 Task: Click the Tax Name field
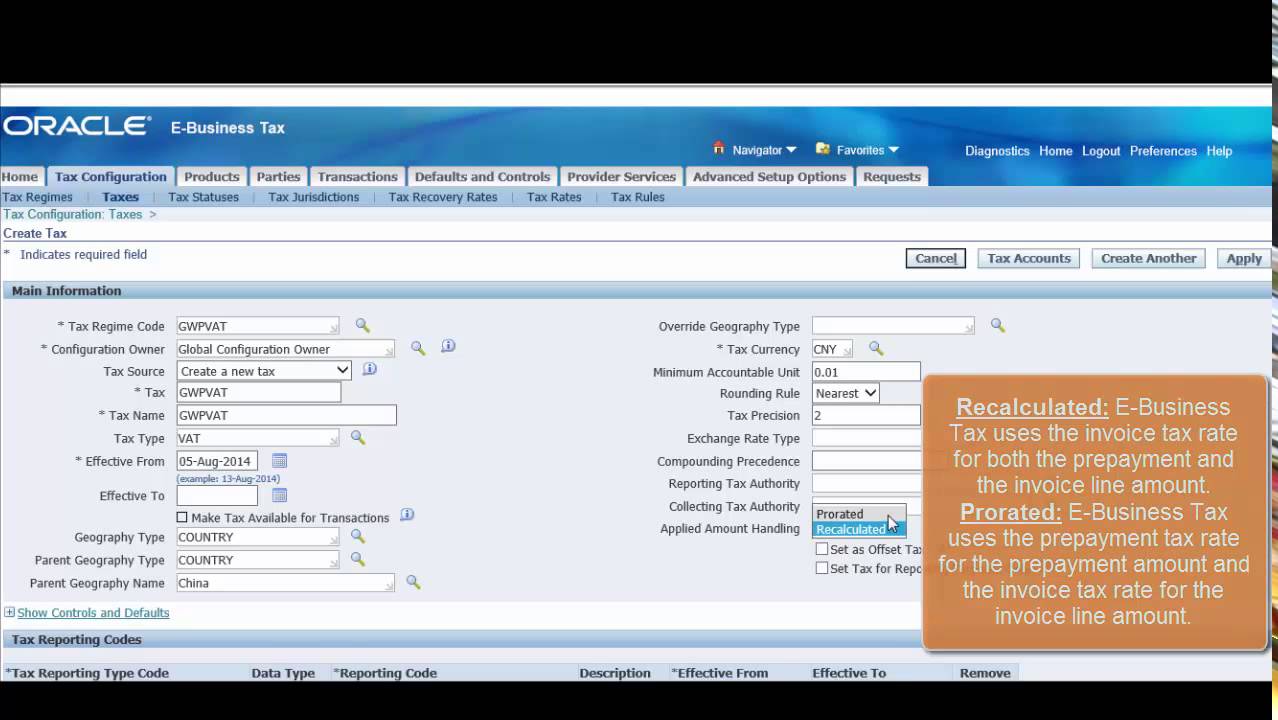[287, 415]
